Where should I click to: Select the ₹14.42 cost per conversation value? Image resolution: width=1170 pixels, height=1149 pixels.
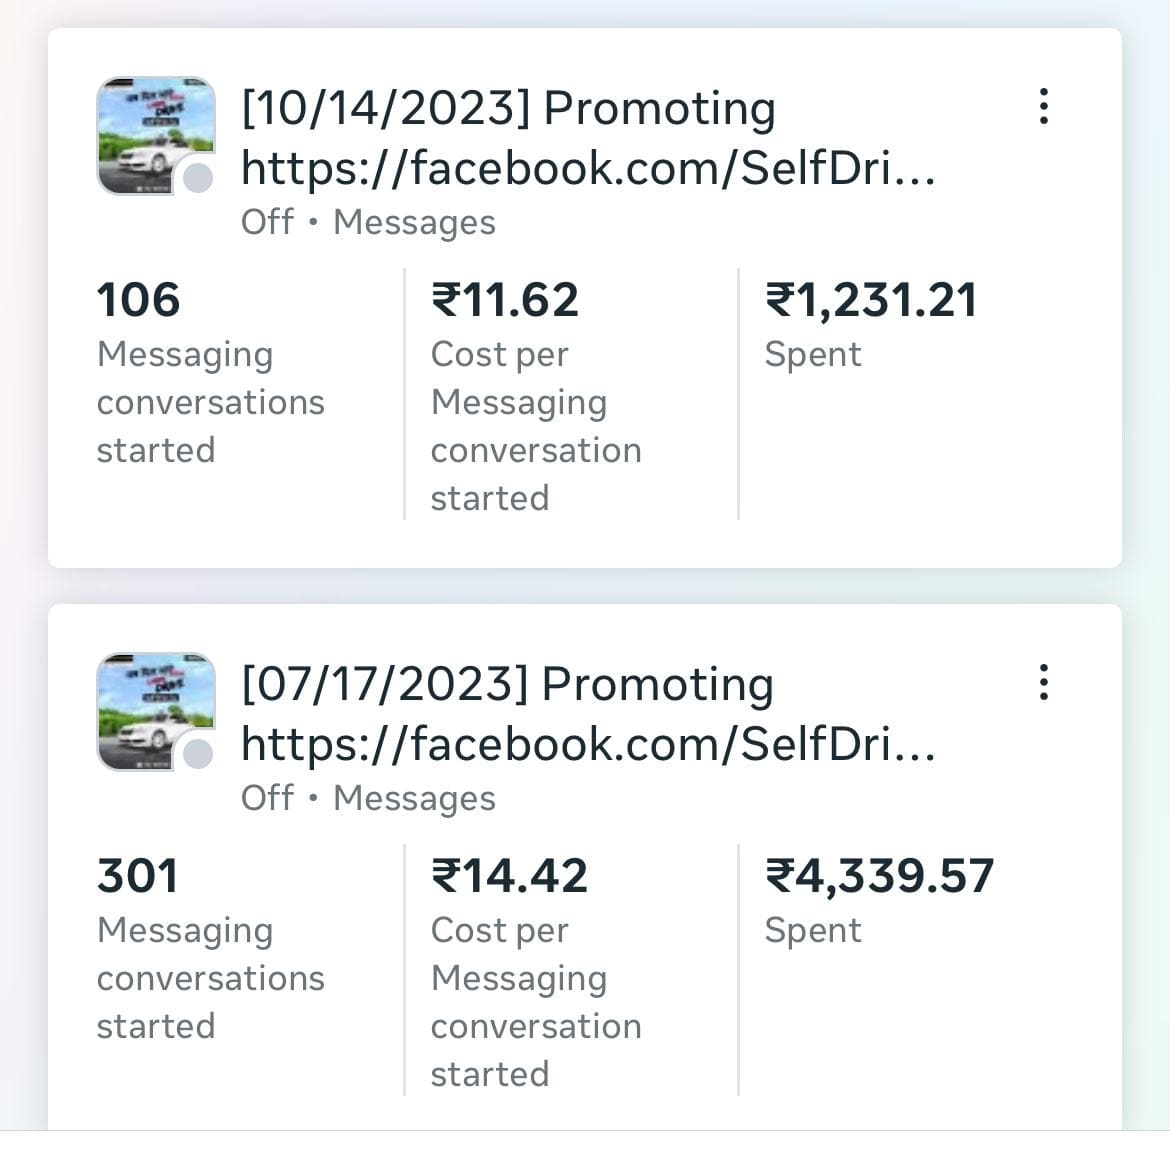[x=509, y=876]
